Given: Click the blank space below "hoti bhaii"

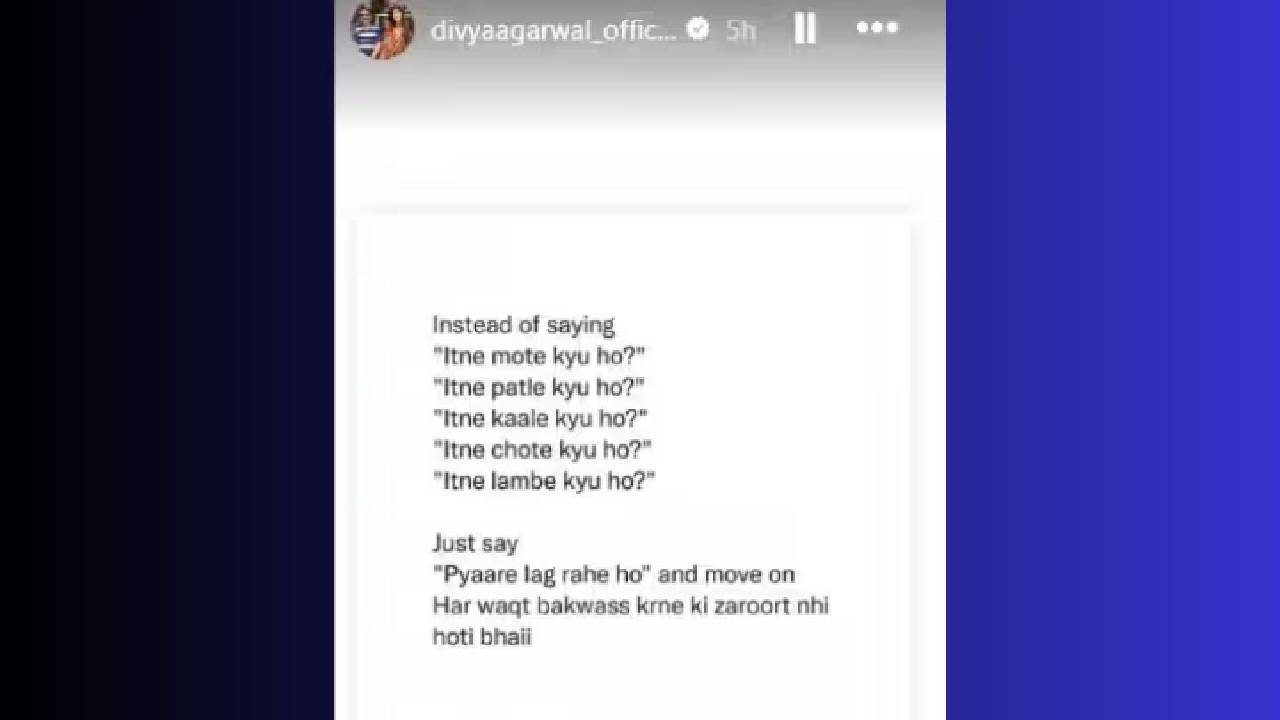Looking at the screenshot, I should [632, 685].
